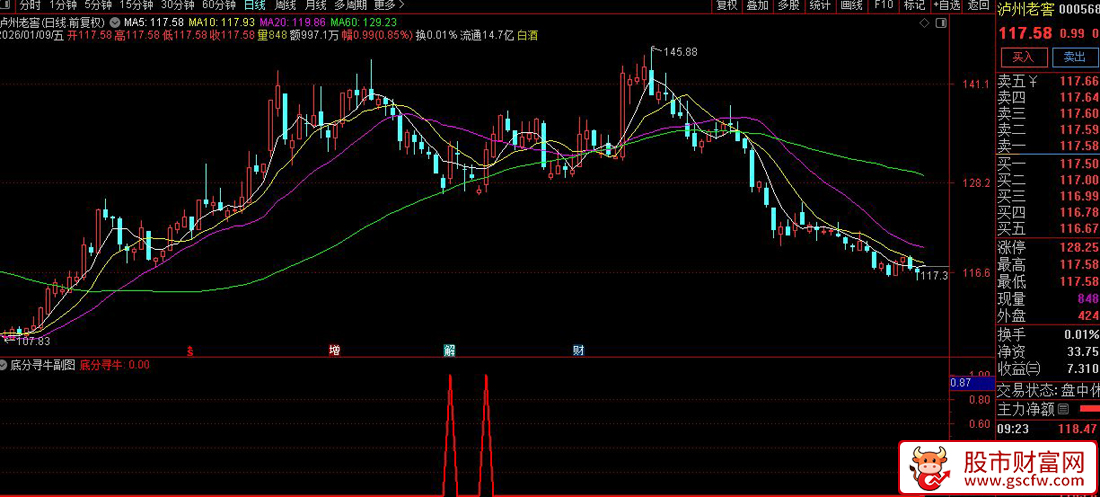The height and width of the screenshot is (497, 1100).
Task: Click the 画线 draw line toolbar button
Action: coord(851,5)
